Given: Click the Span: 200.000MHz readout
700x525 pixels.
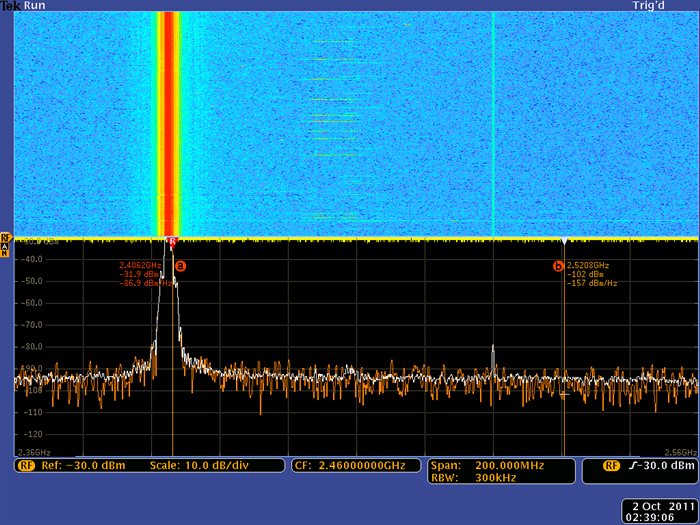Looking at the screenshot, I should tap(488, 466).
